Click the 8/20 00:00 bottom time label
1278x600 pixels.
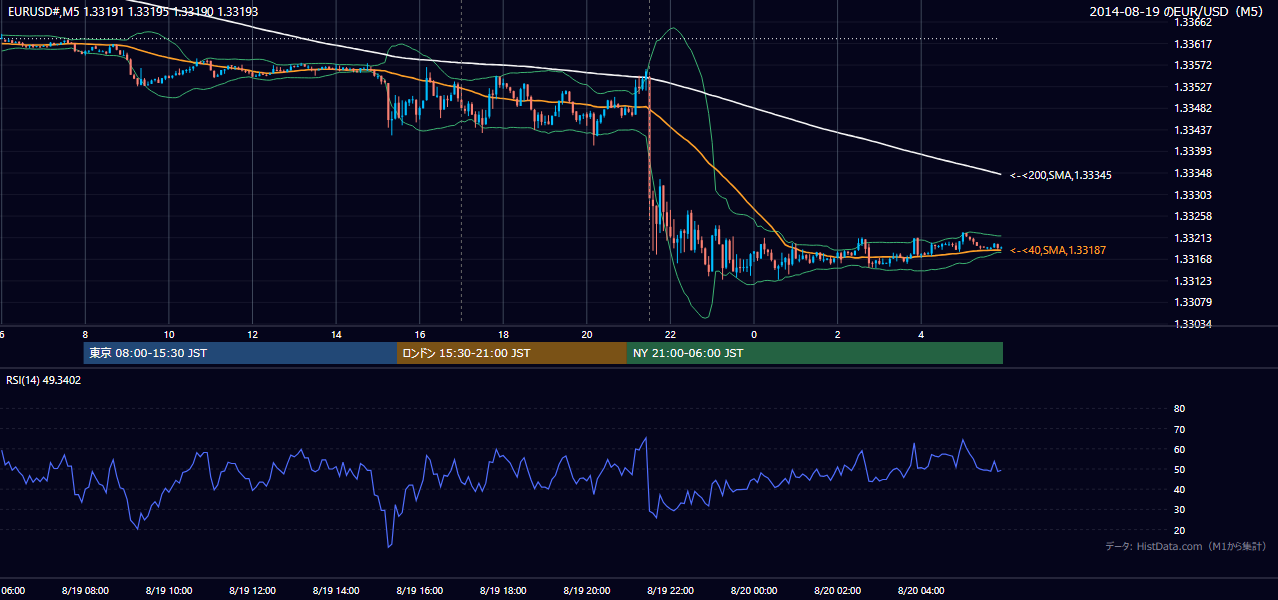[x=754, y=591]
